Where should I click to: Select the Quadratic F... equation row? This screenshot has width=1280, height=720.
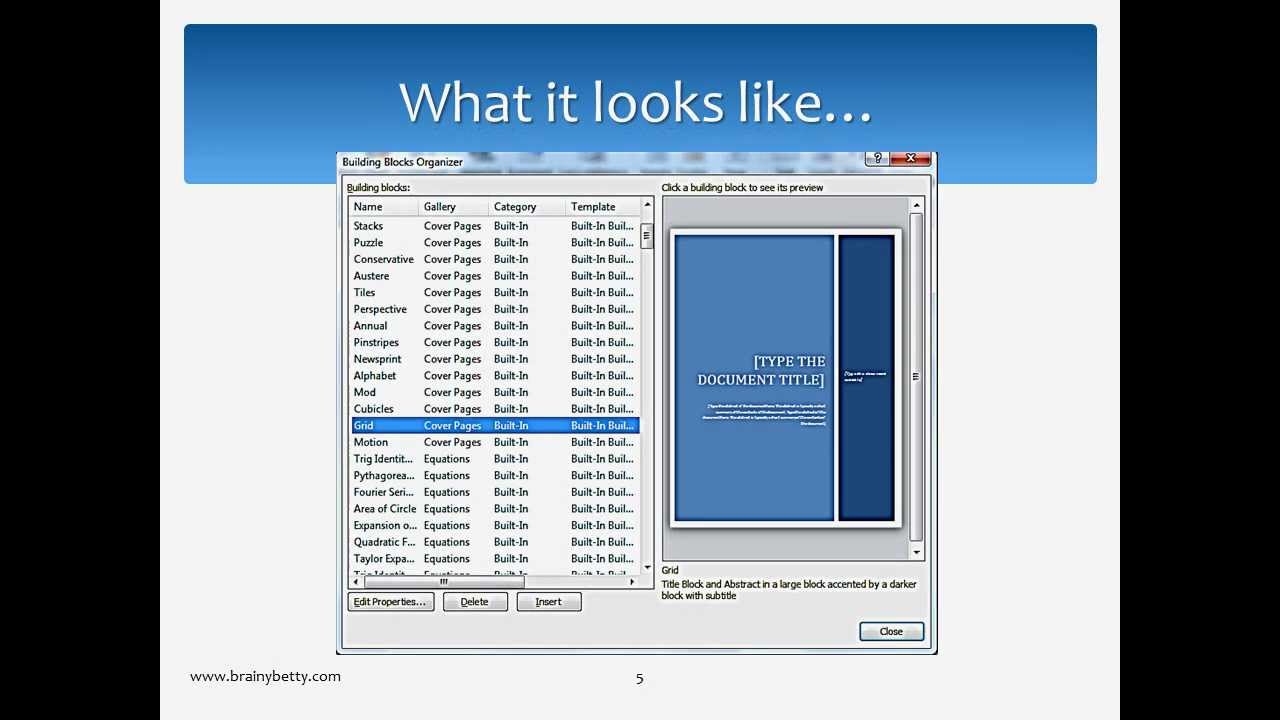click(x=494, y=542)
